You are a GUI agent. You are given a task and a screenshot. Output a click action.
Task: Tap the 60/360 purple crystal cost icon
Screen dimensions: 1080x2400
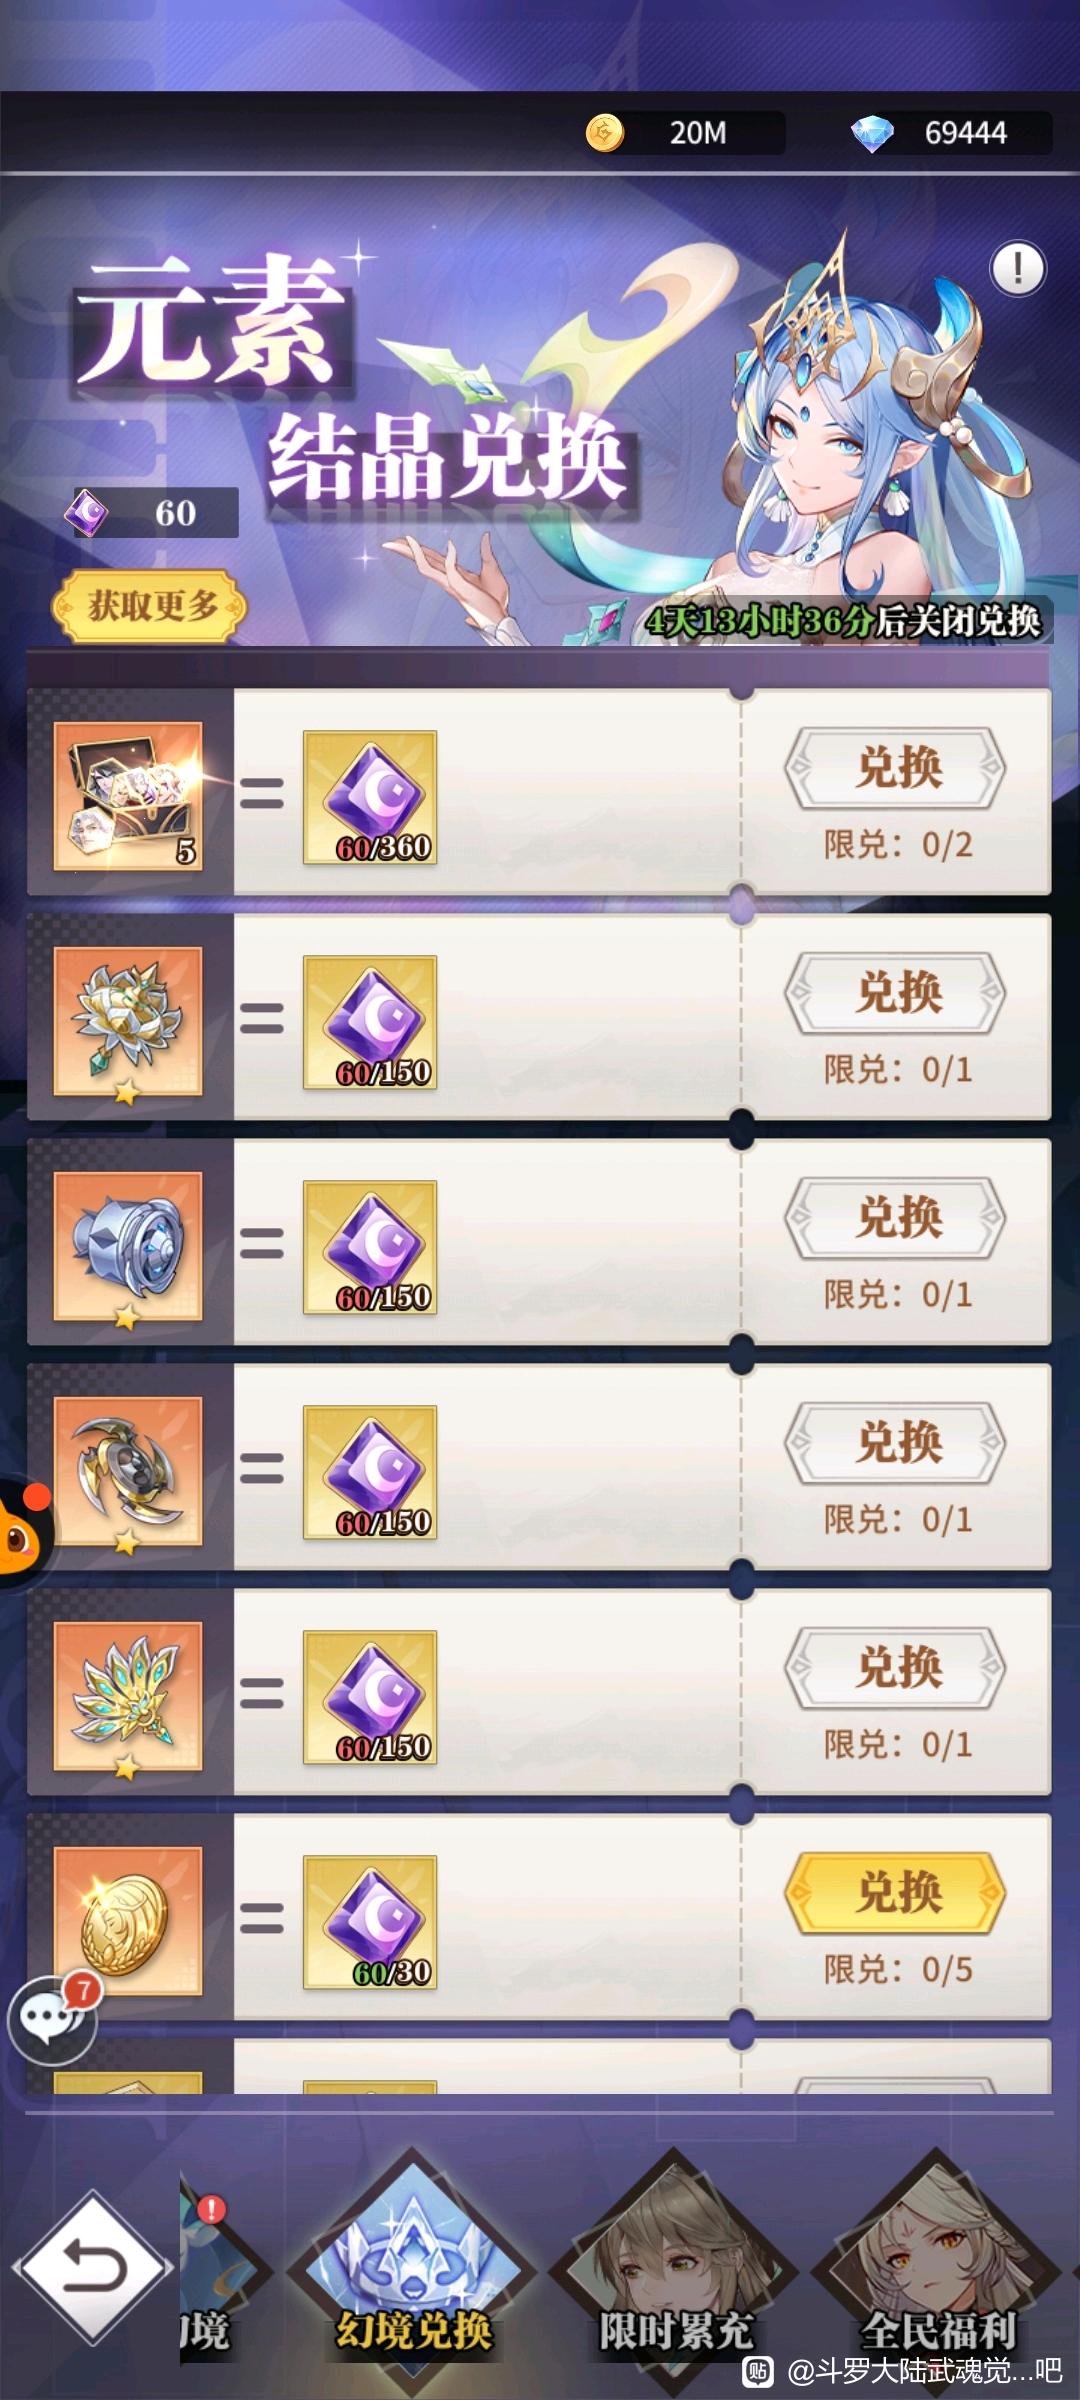pos(370,797)
